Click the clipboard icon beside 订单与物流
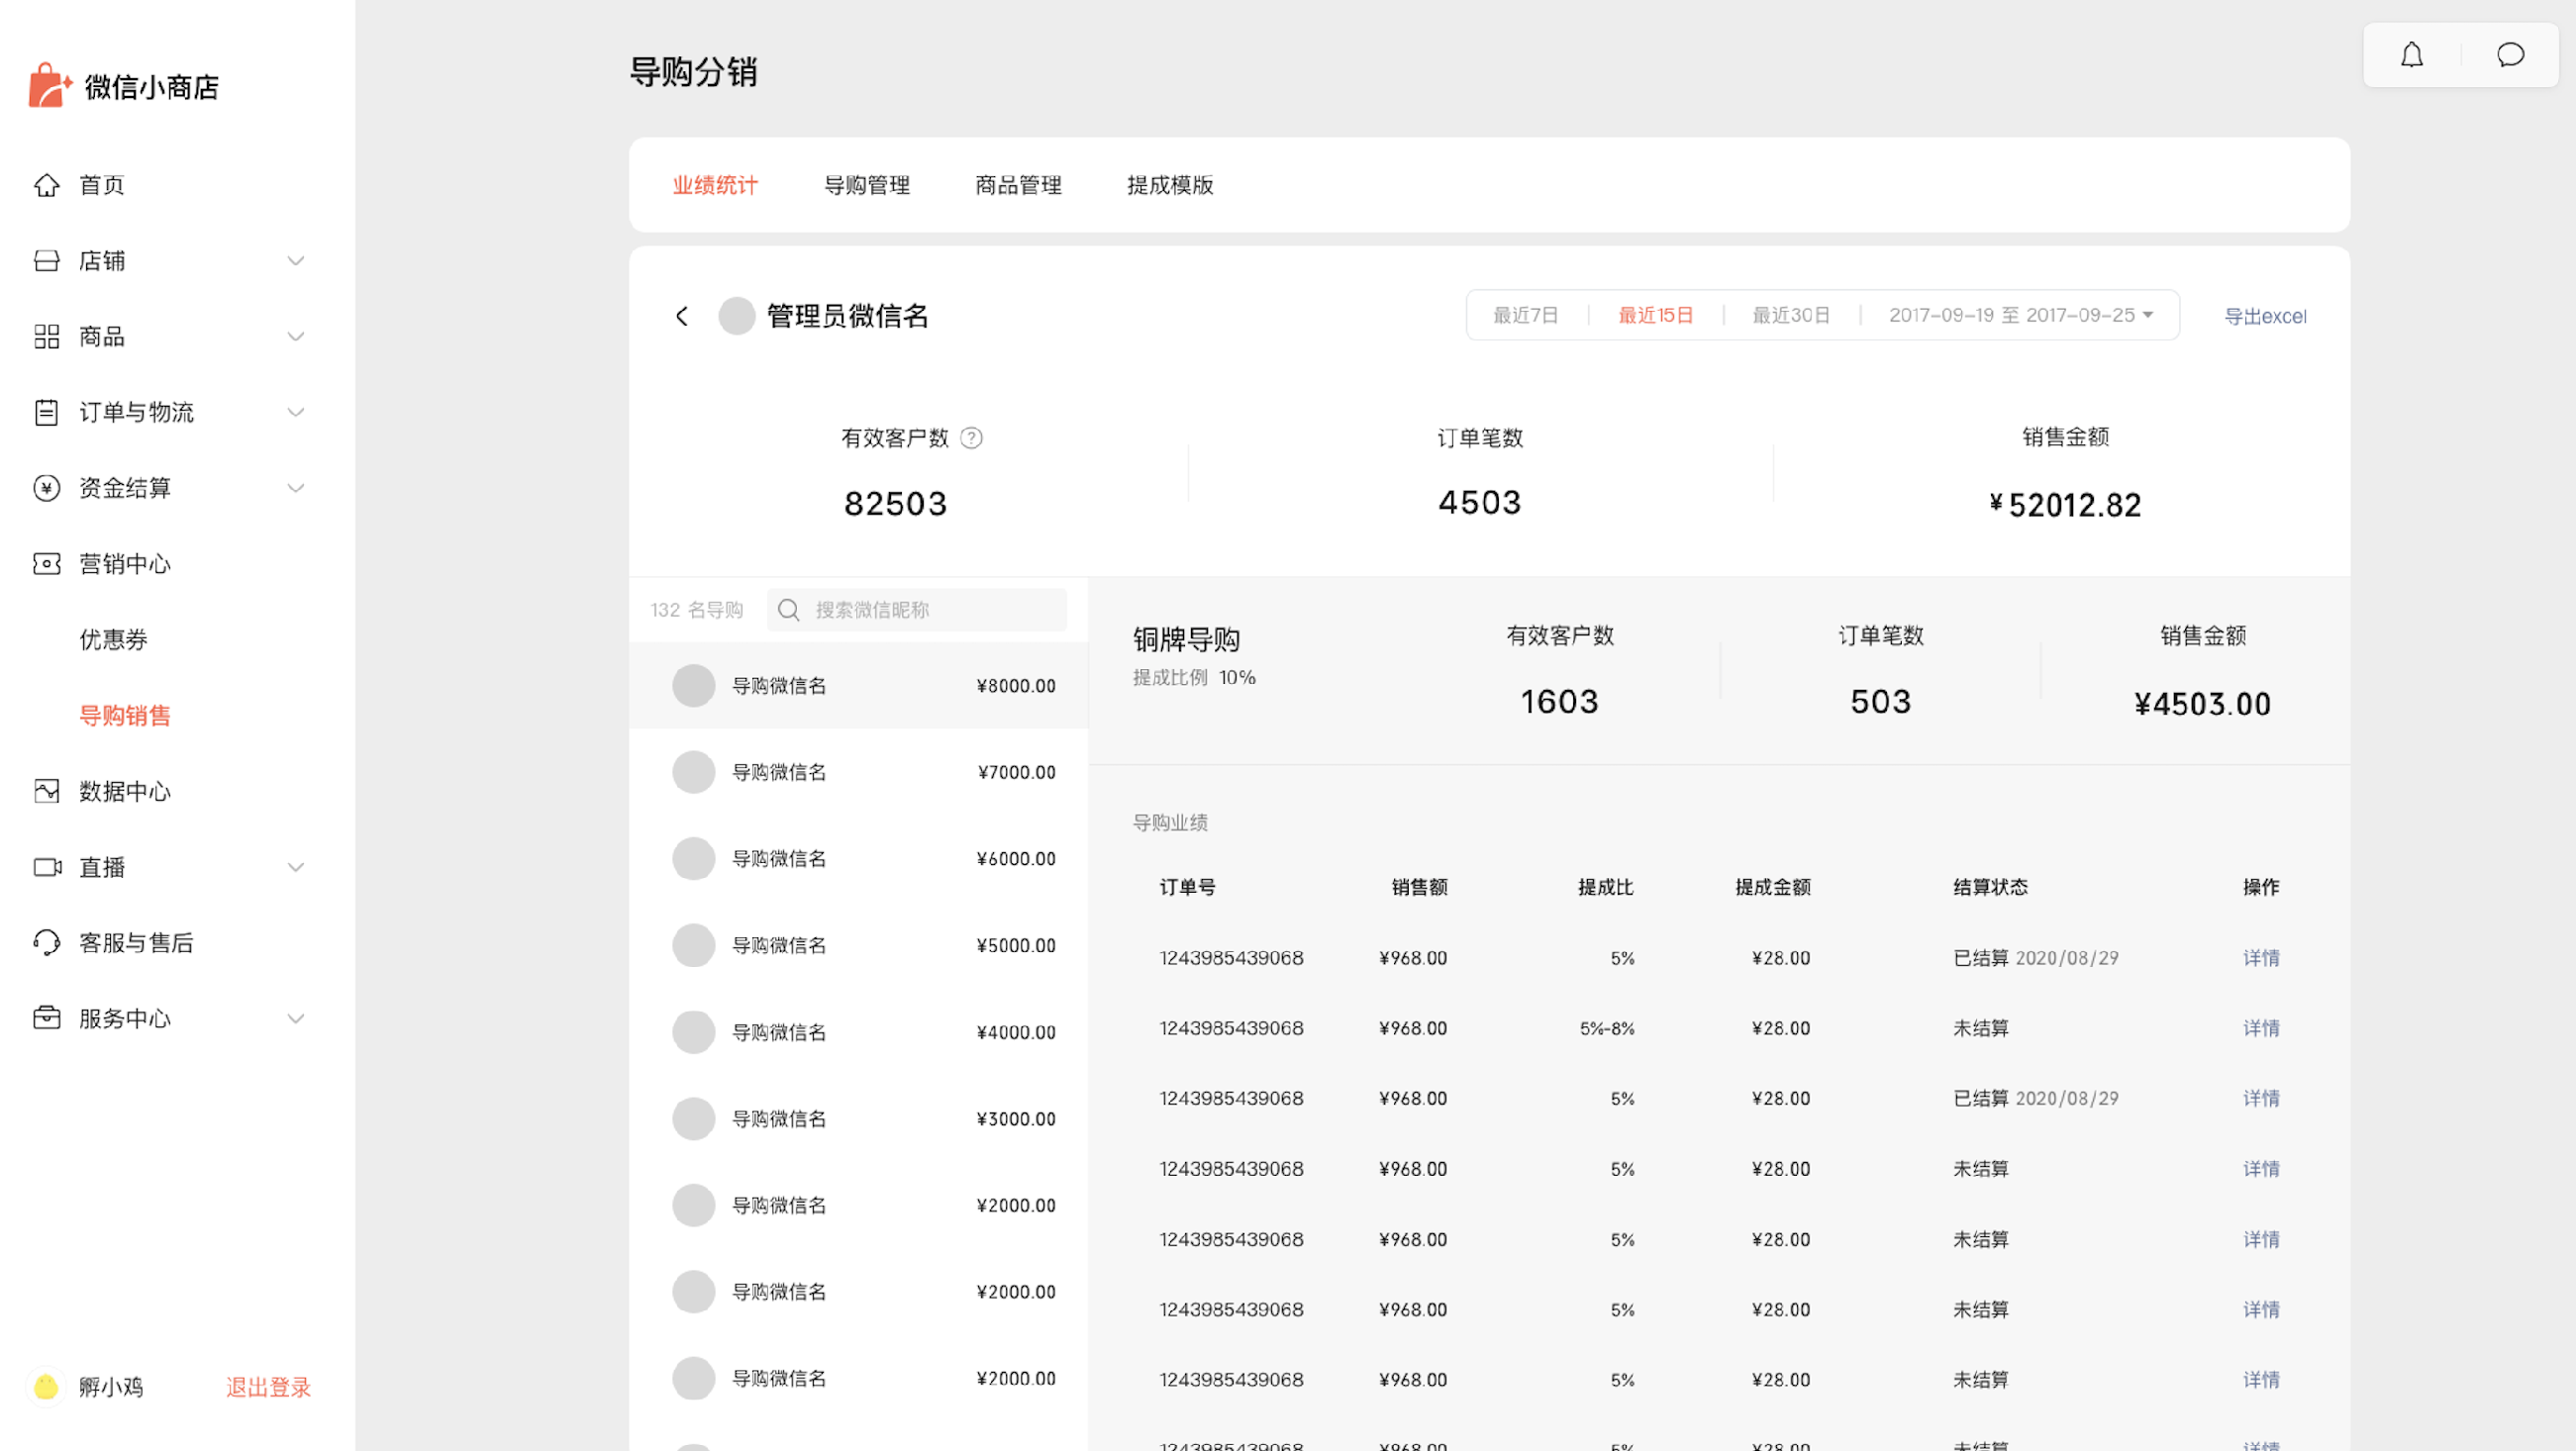Image resolution: width=2576 pixels, height=1451 pixels. coord(46,412)
